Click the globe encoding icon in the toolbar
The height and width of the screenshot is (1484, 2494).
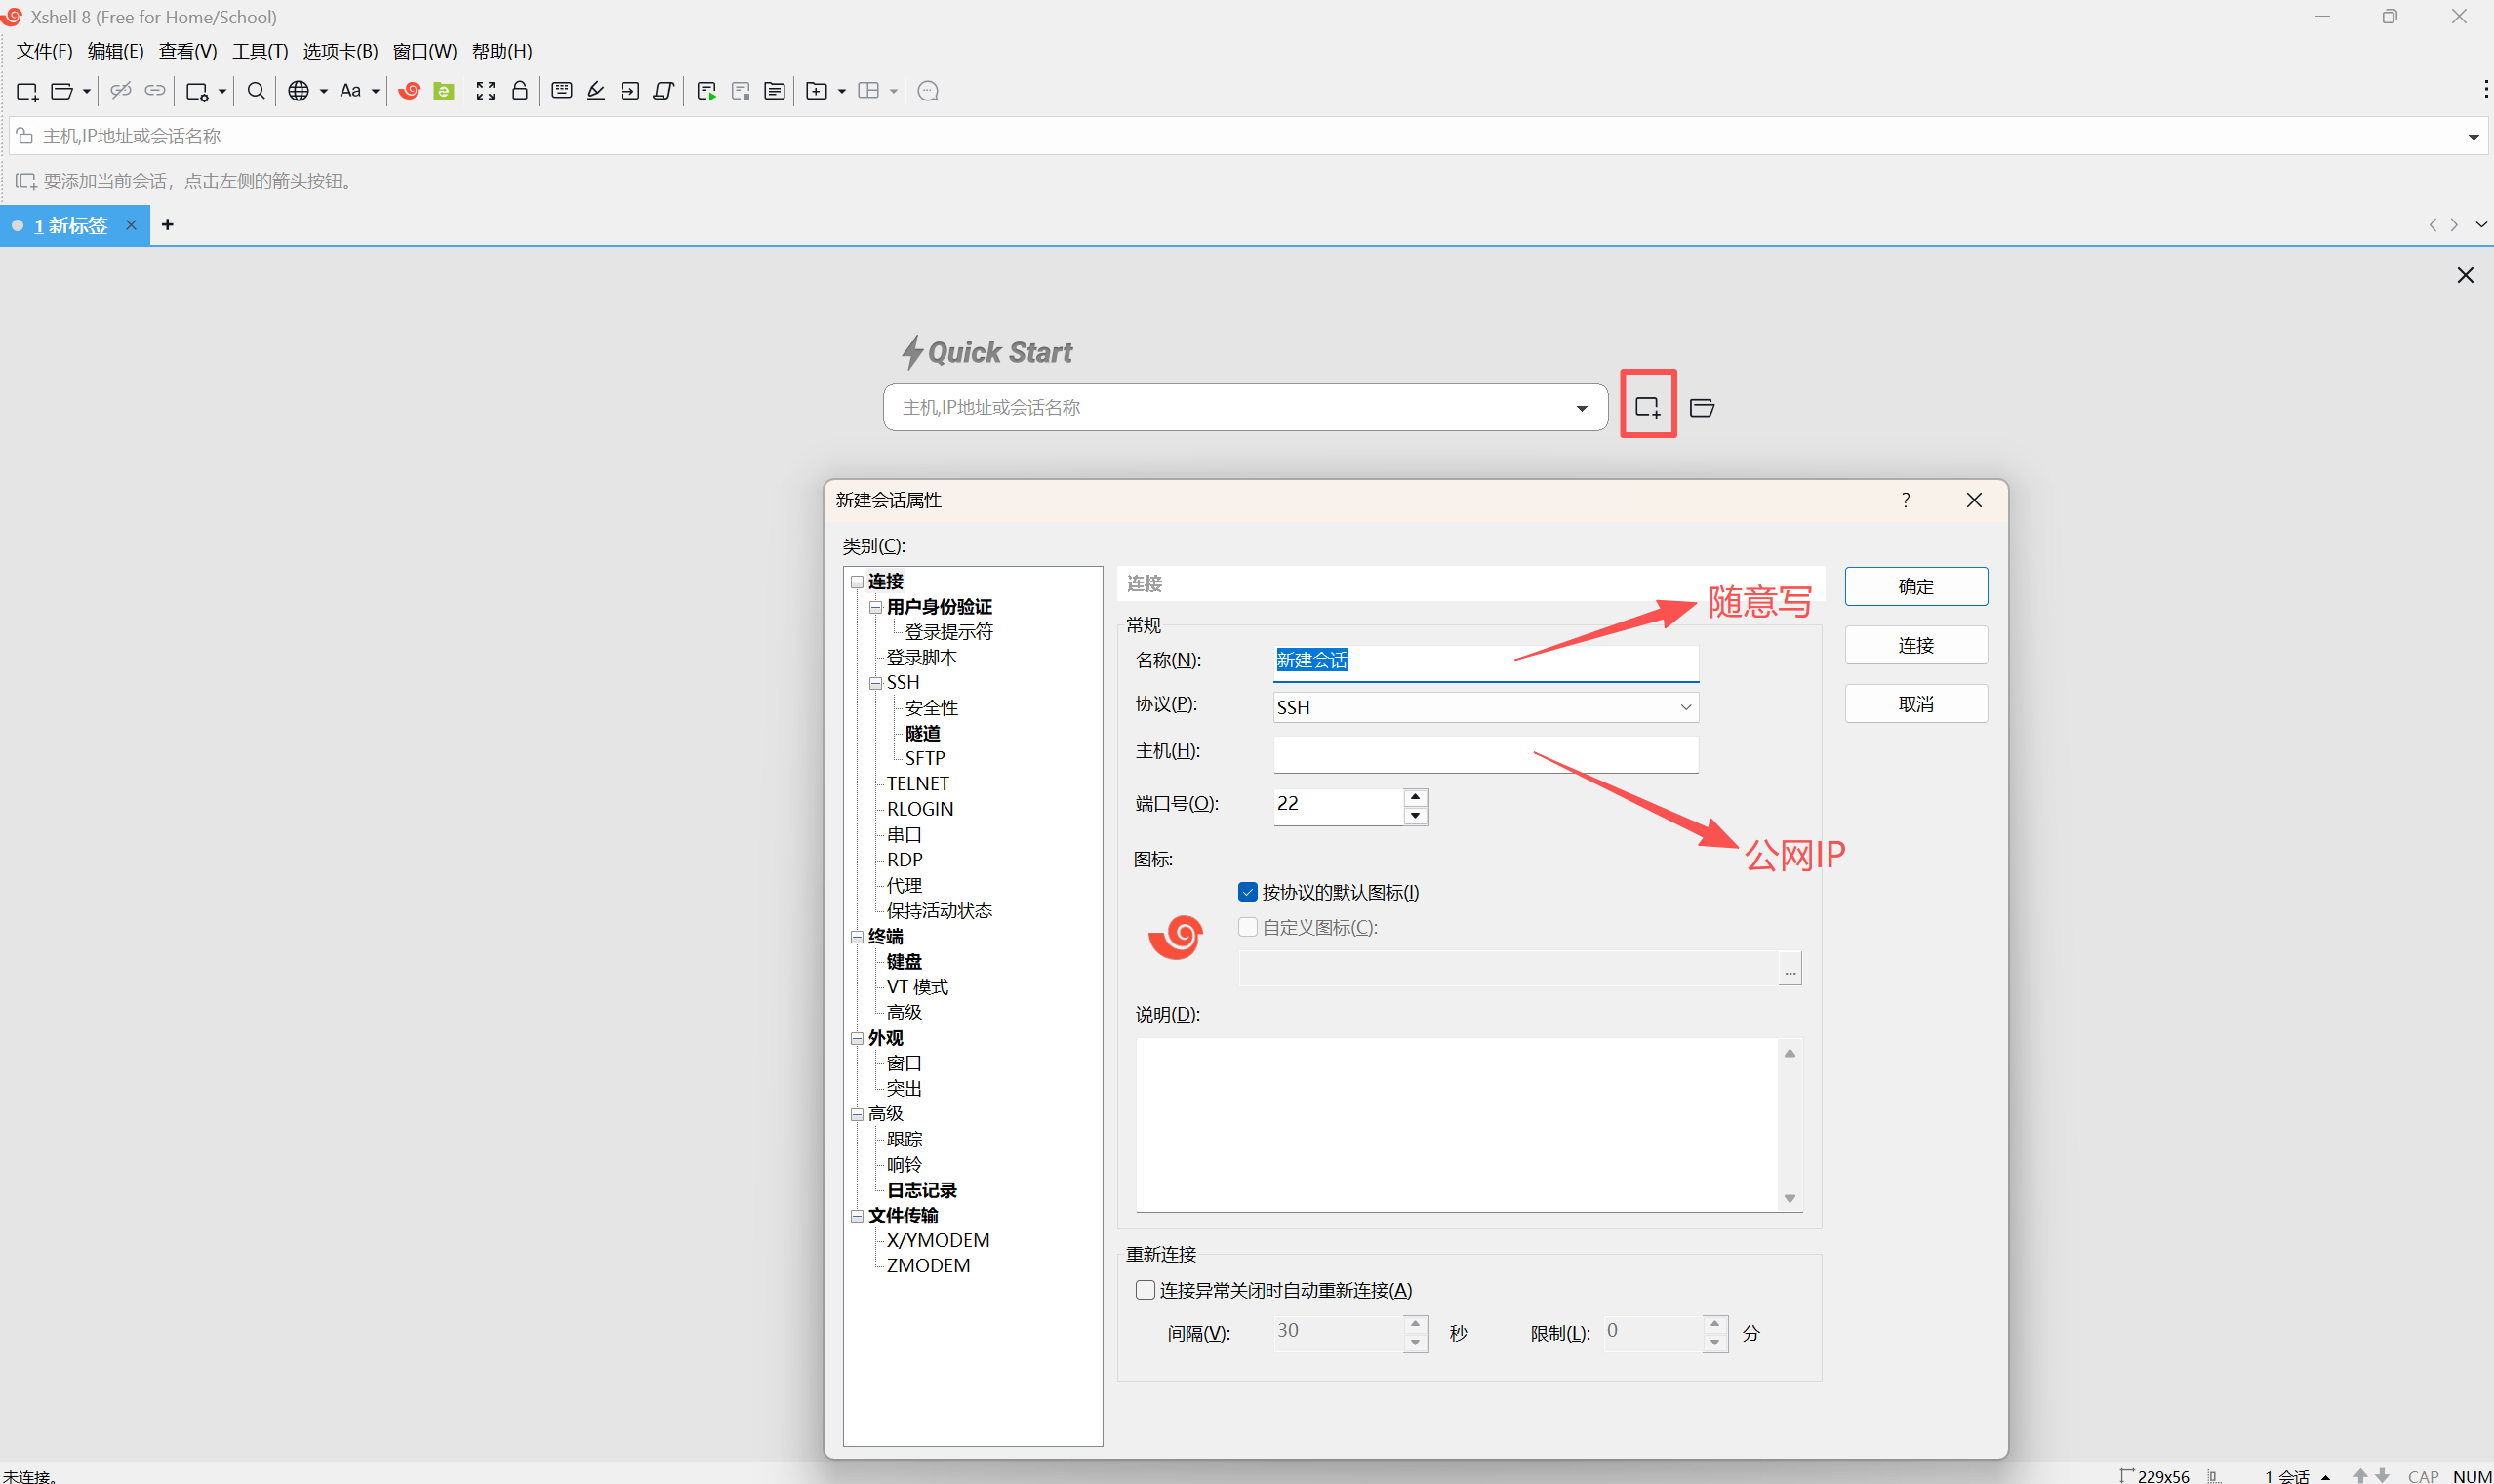[x=298, y=91]
